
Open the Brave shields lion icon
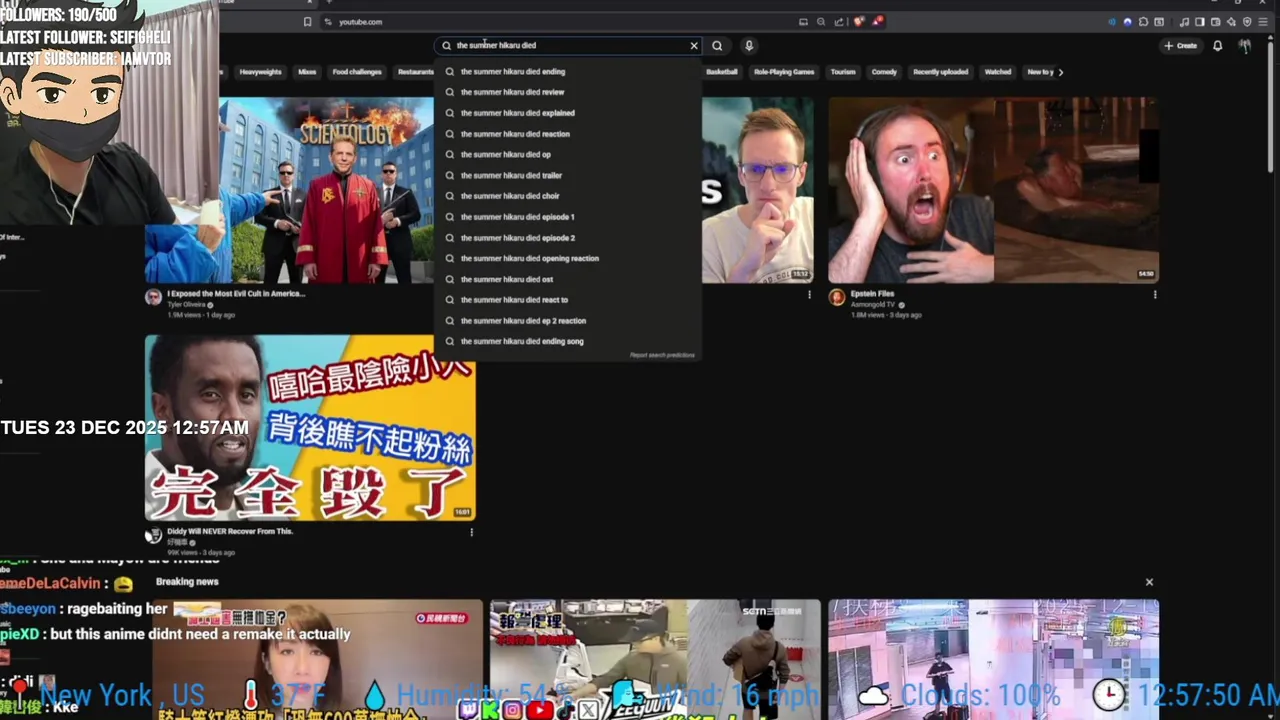click(860, 22)
